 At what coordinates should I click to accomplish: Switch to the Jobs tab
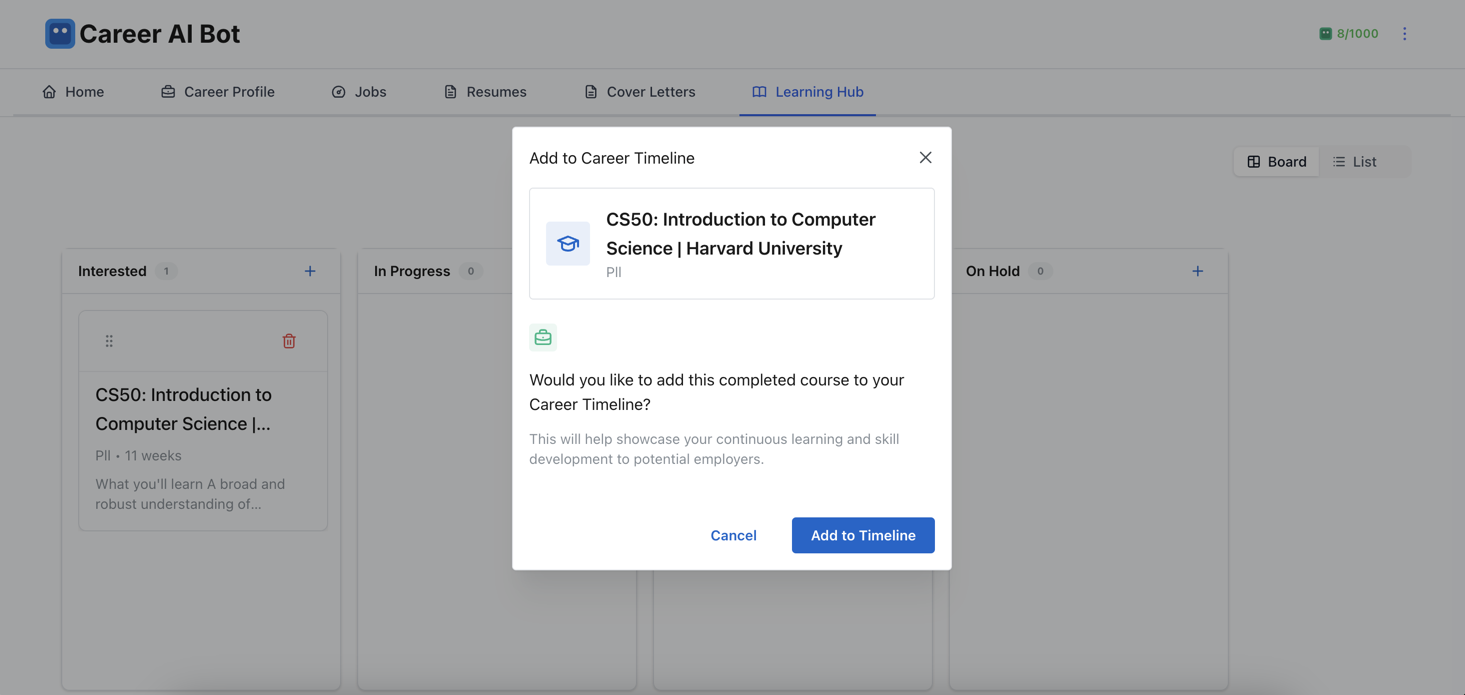pyautogui.click(x=359, y=92)
